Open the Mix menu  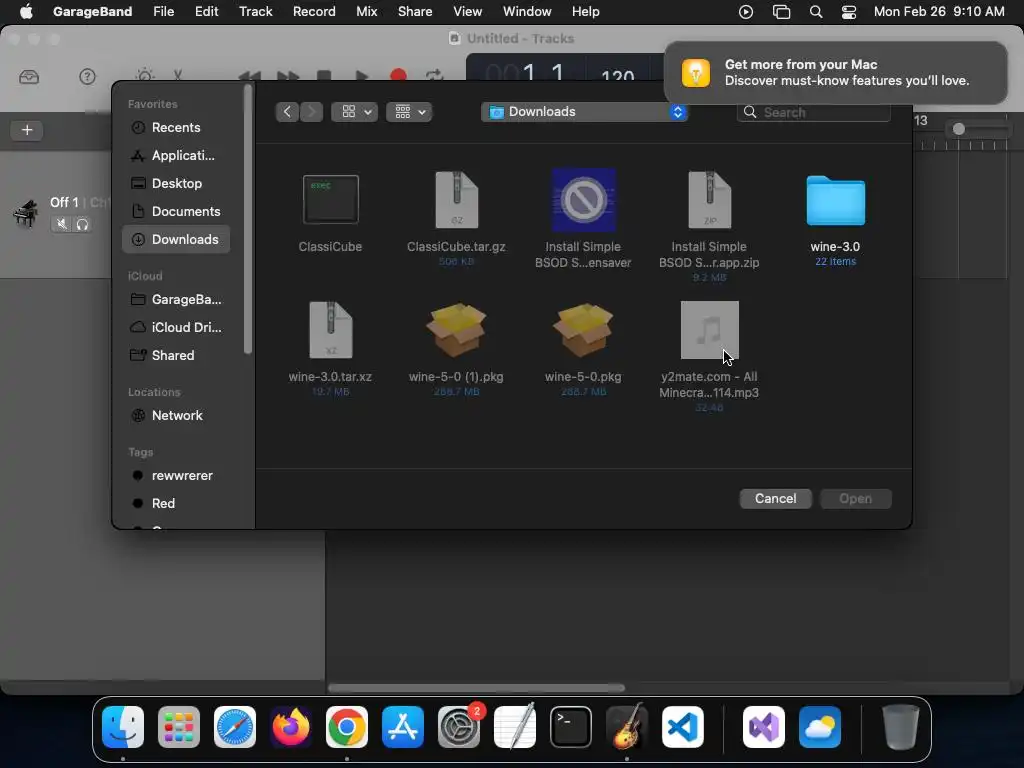point(366,11)
